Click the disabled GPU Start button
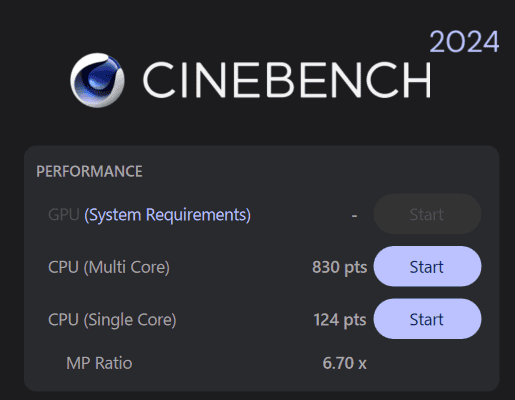The image size is (515, 400). coord(427,214)
